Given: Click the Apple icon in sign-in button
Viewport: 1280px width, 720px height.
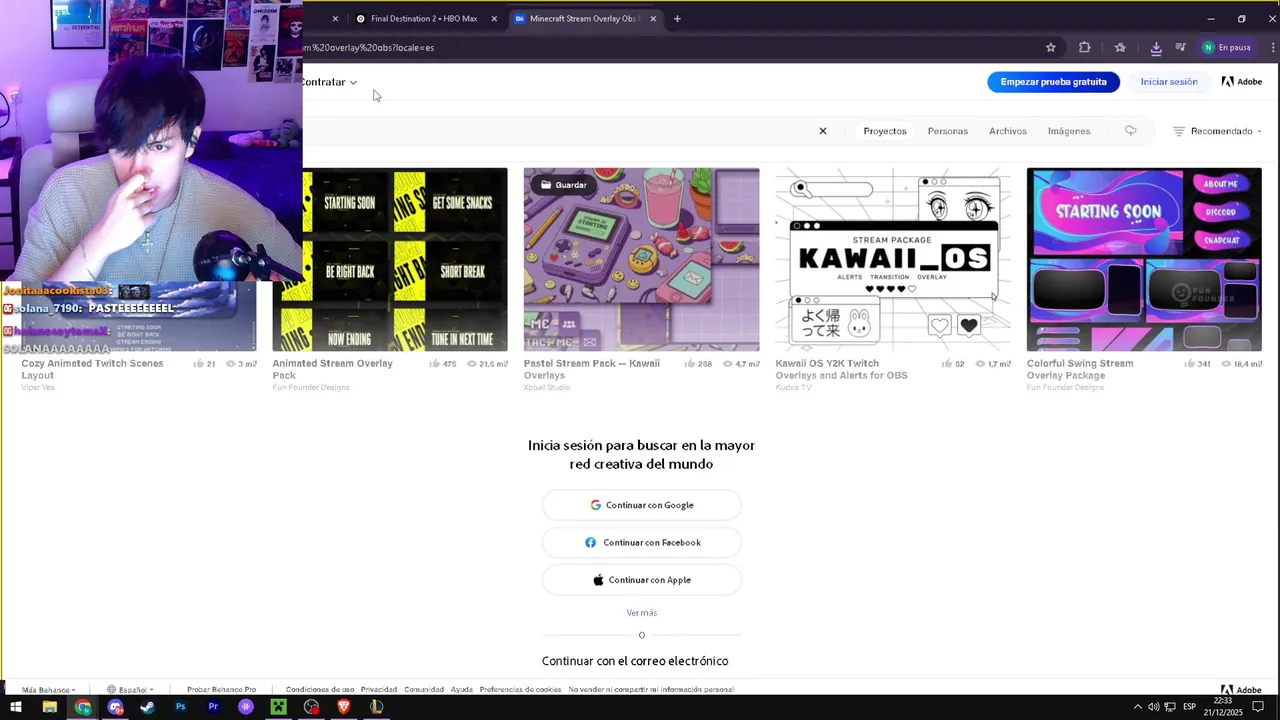Looking at the screenshot, I should pyautogui.click(x=598, y=580).
